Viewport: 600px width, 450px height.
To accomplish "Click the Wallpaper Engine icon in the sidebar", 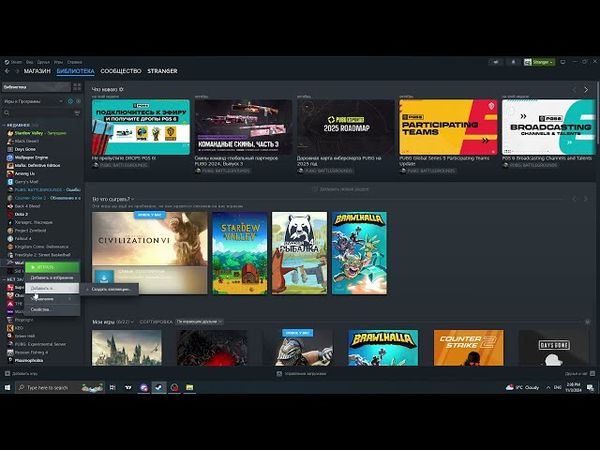I will 10,157.
